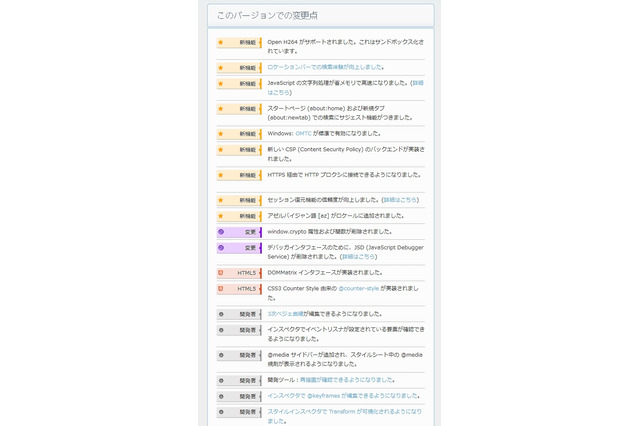
Task: Click the star icon beside the 新しい CSP entry
Action: click(x=220, y=149)
